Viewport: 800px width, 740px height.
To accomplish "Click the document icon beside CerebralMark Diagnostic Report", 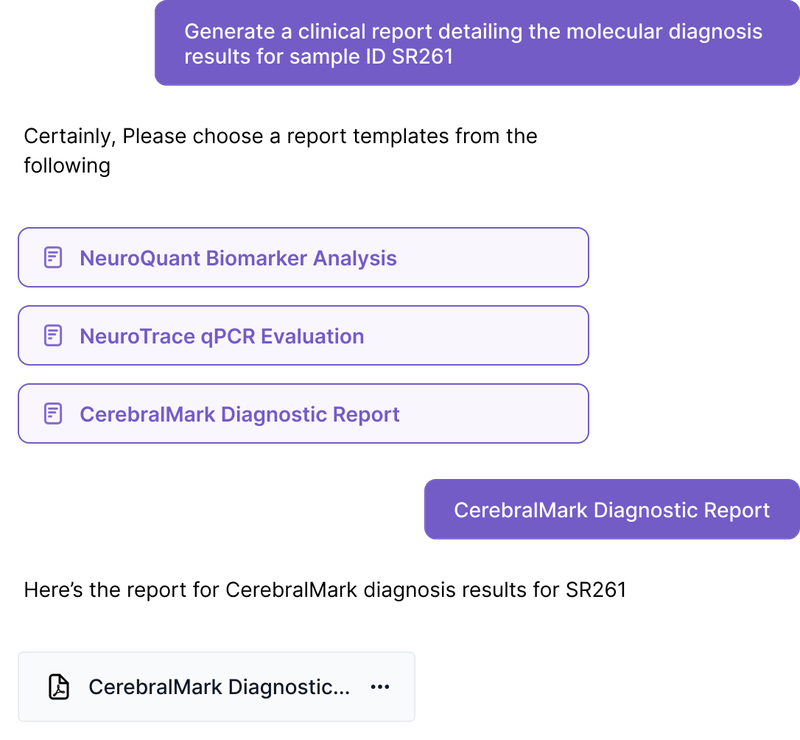I will pyautogui.click(x=53, y=414).
